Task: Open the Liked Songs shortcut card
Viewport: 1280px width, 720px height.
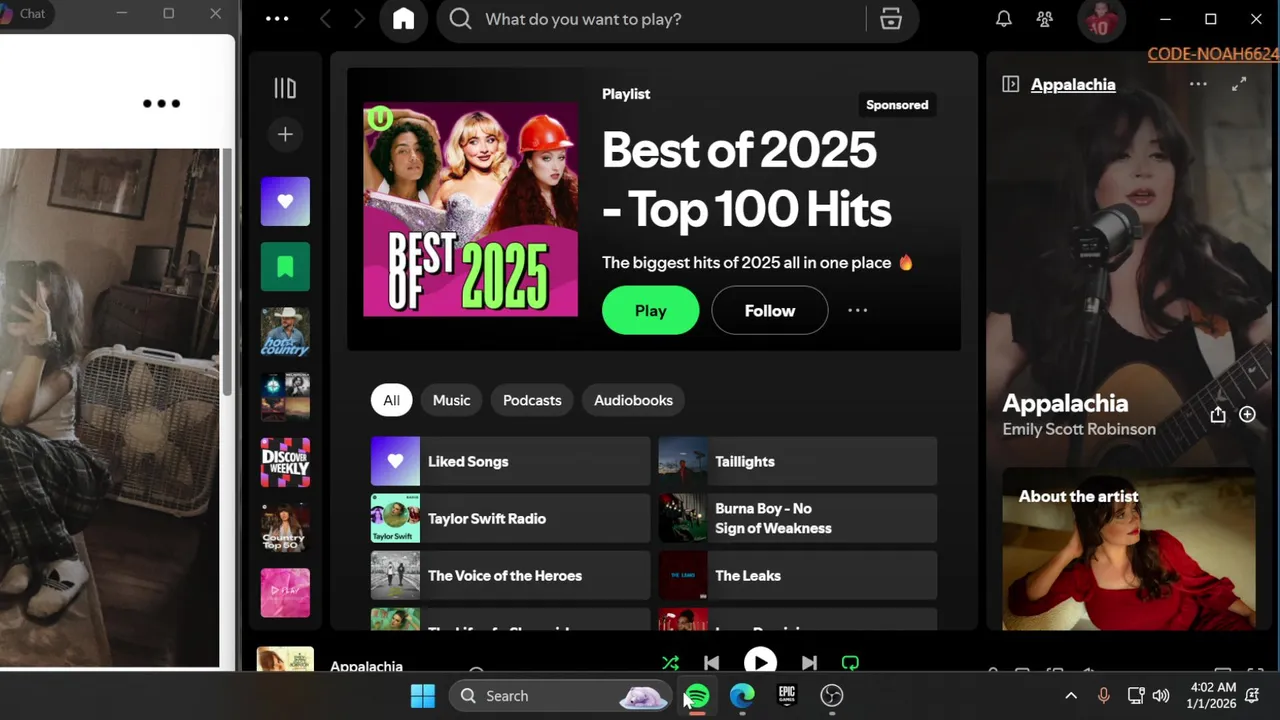Action: pos(510,461)
